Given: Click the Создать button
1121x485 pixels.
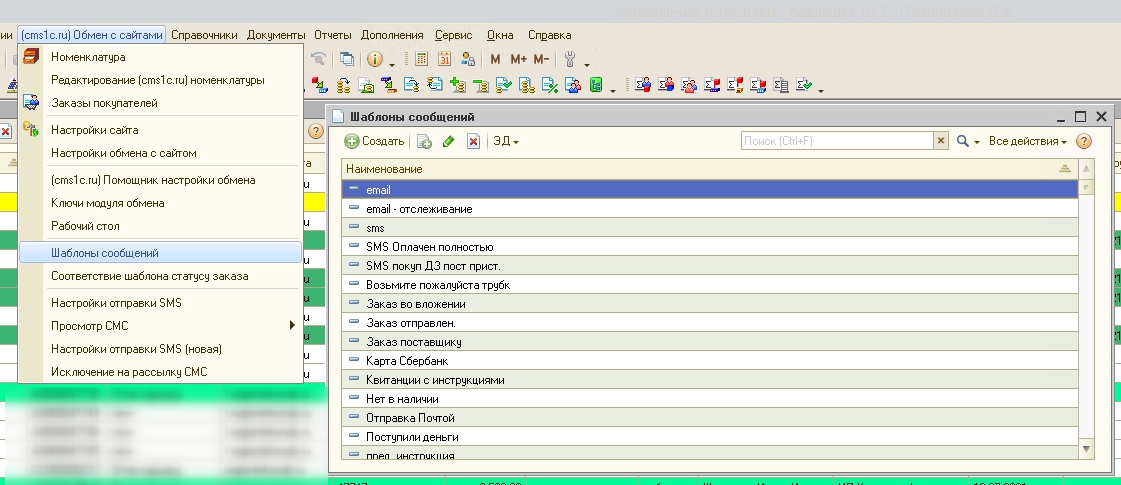Looking at the screenshot, I should click(375, 142).
